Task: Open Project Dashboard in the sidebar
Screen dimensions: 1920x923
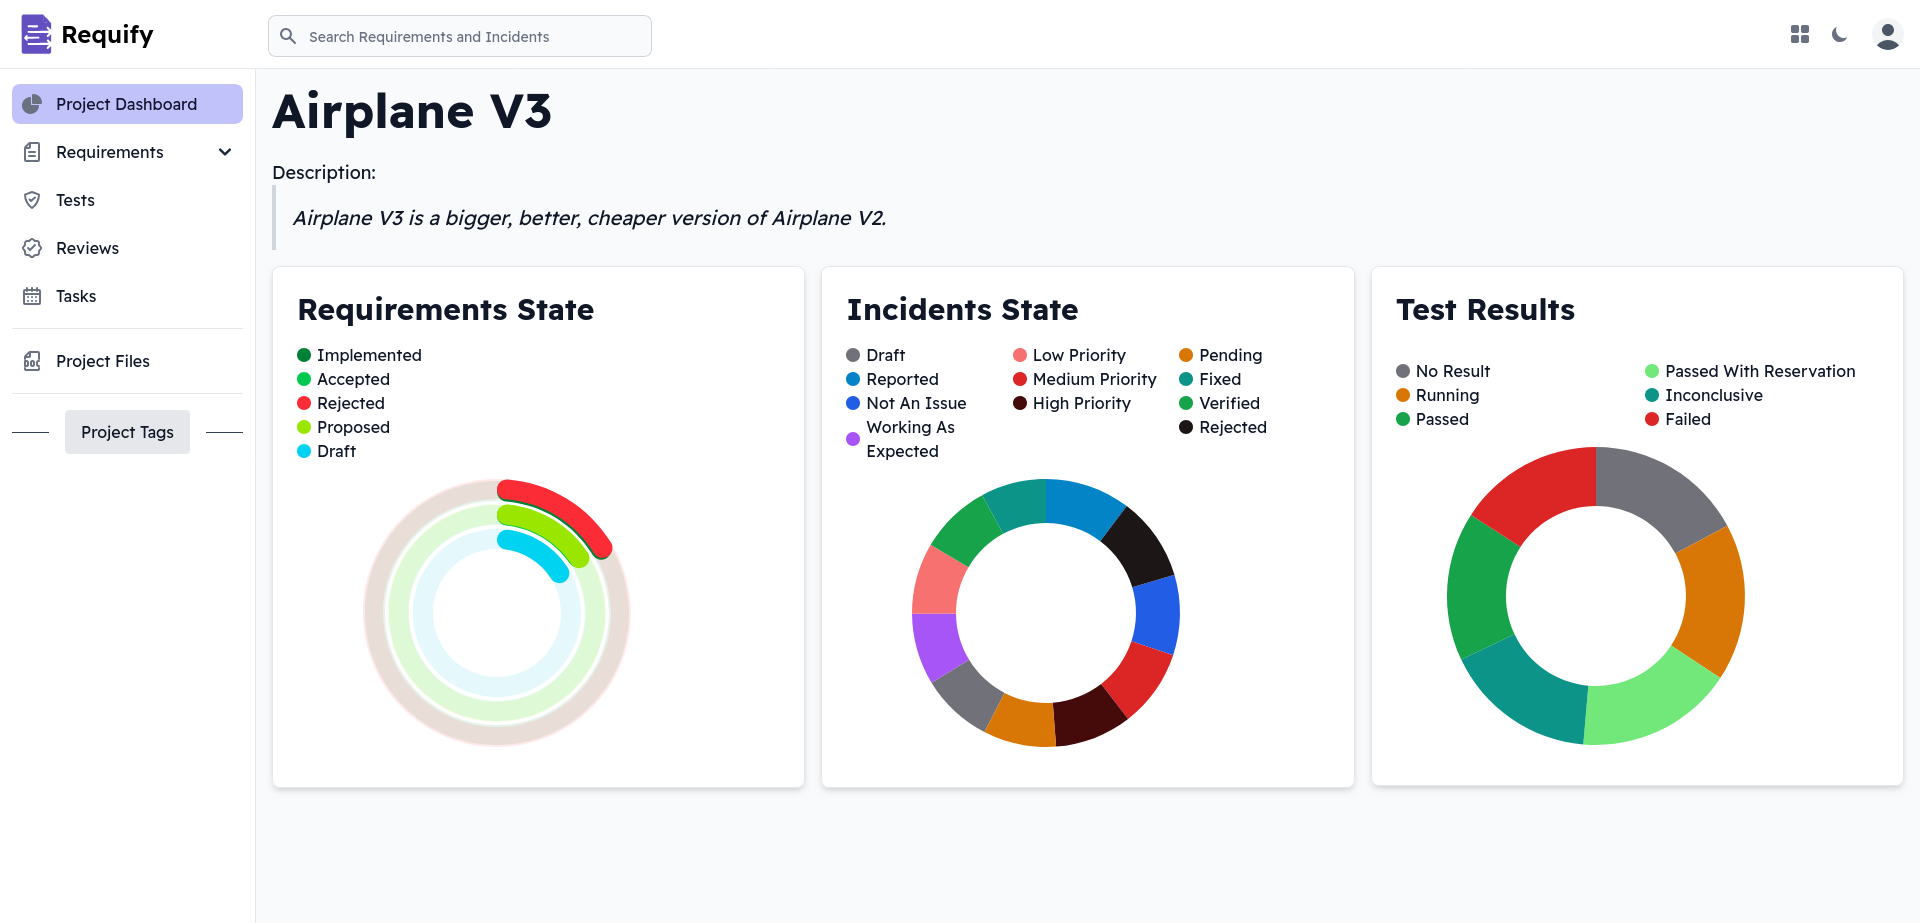Action: [x=127, y=104]
